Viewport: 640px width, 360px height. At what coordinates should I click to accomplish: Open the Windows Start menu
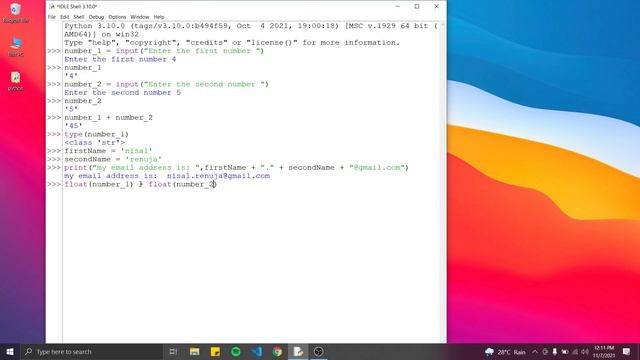coord(10,351)
